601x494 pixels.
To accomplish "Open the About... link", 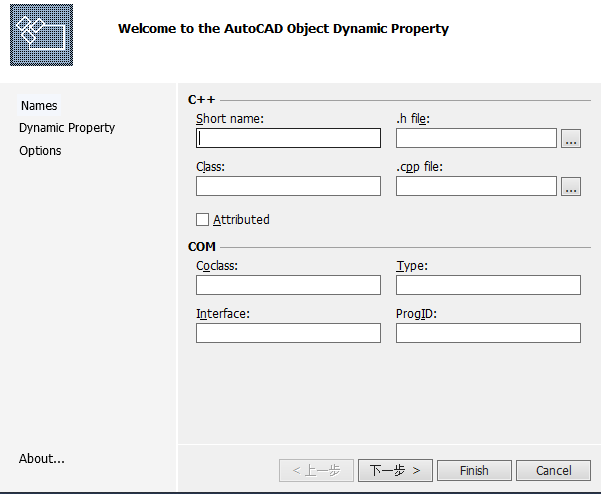I will (x=42, y=458).
